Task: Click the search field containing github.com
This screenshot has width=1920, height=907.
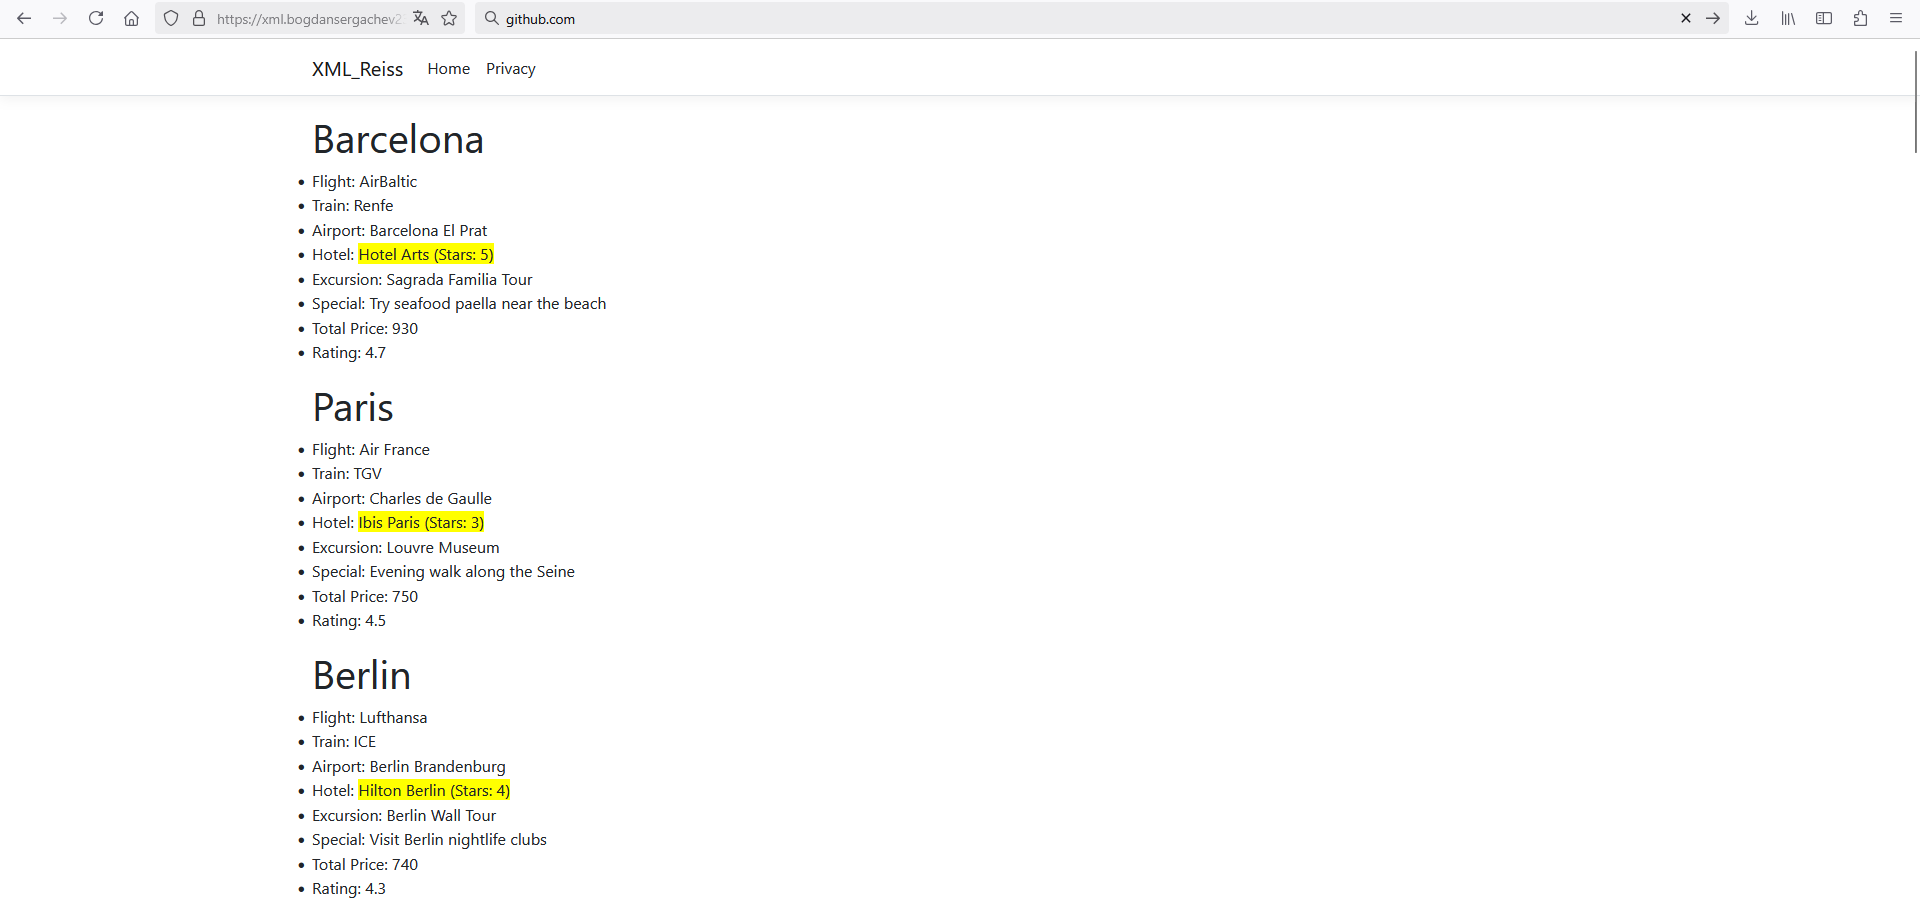Action: [x=1000, y=19]
